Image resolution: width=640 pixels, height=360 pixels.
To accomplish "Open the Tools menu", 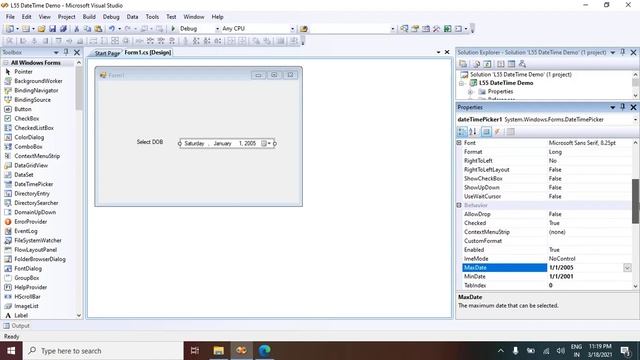I will pos(152,17).
